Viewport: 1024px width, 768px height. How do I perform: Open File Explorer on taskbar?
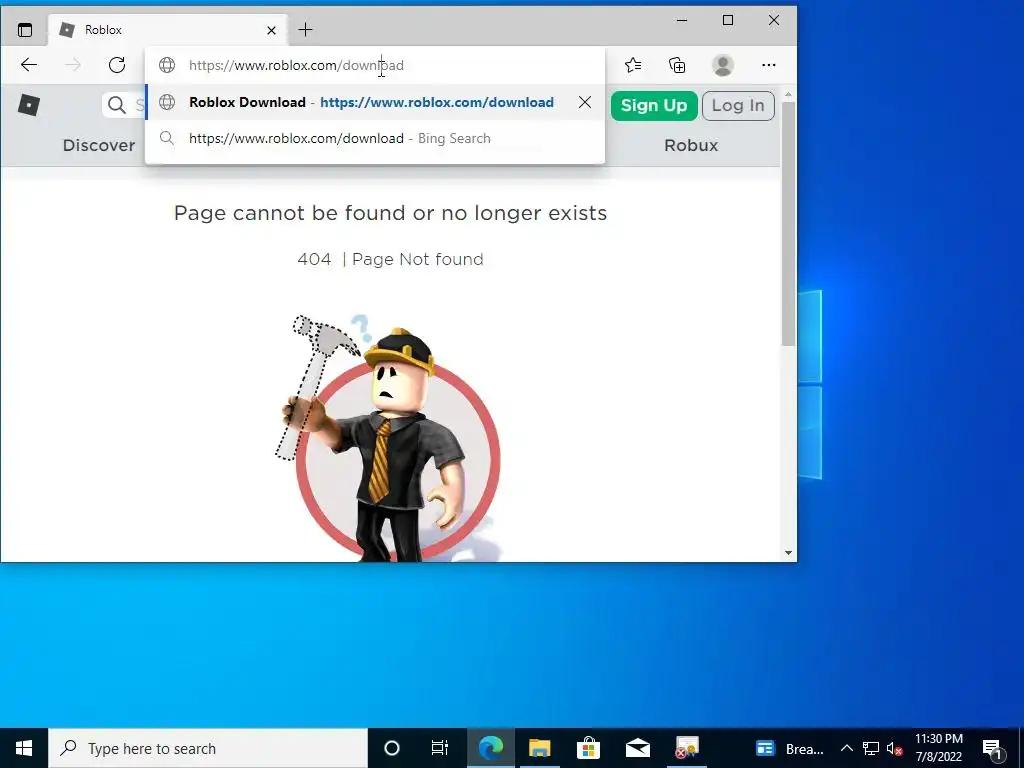coord(539,748)
